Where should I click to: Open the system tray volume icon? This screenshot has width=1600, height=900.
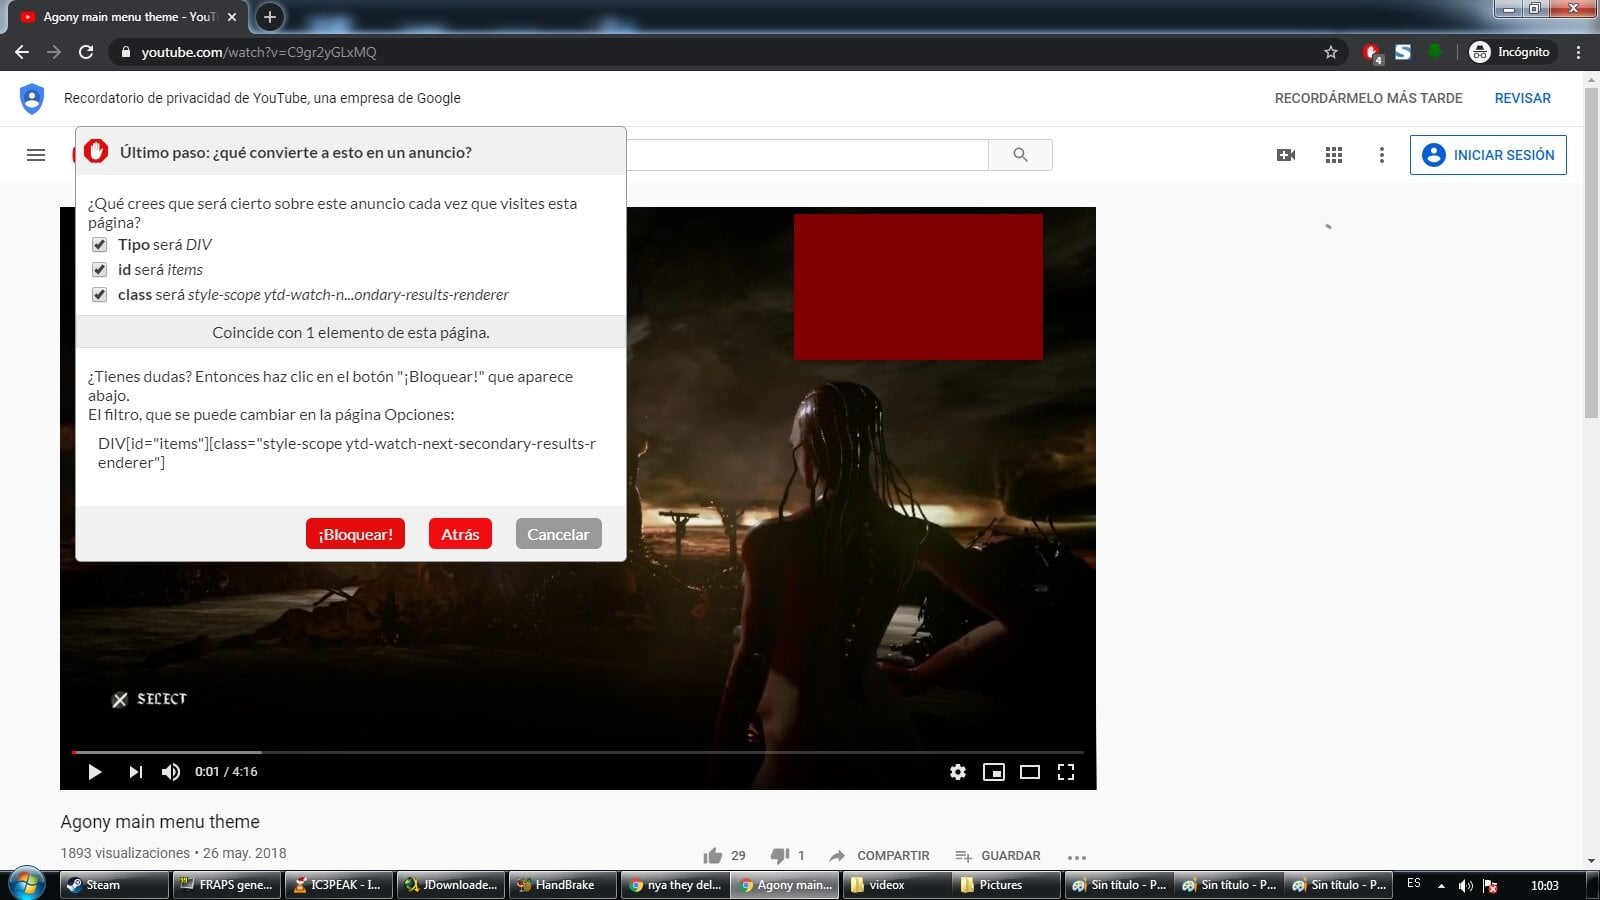tap(1465, 886)
